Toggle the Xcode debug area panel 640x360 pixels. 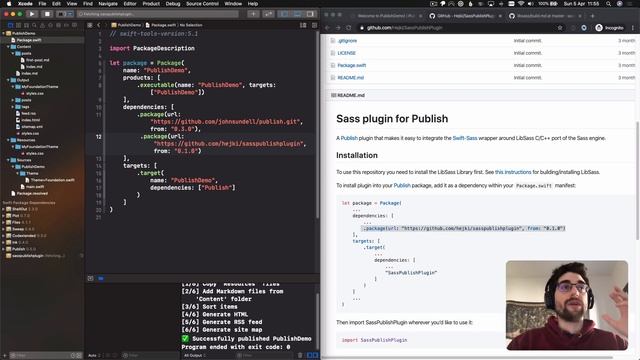(298, 14)
